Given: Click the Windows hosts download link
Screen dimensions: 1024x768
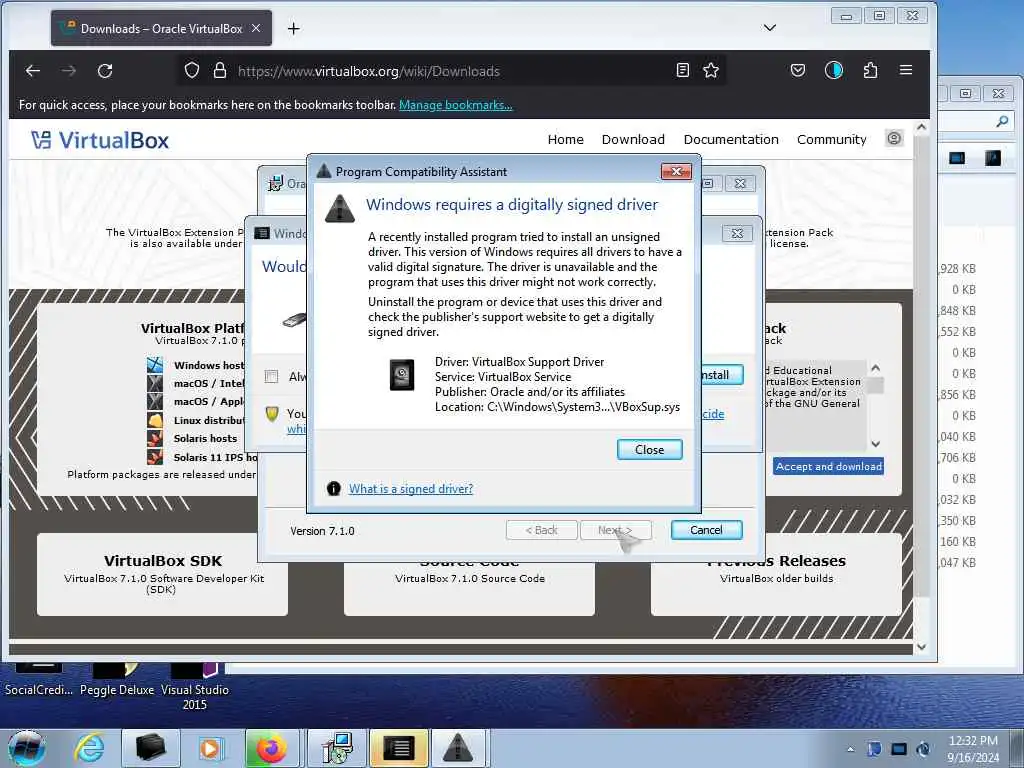Looking at the screenshot, I should pyautogui.click(x=209, y=365).
